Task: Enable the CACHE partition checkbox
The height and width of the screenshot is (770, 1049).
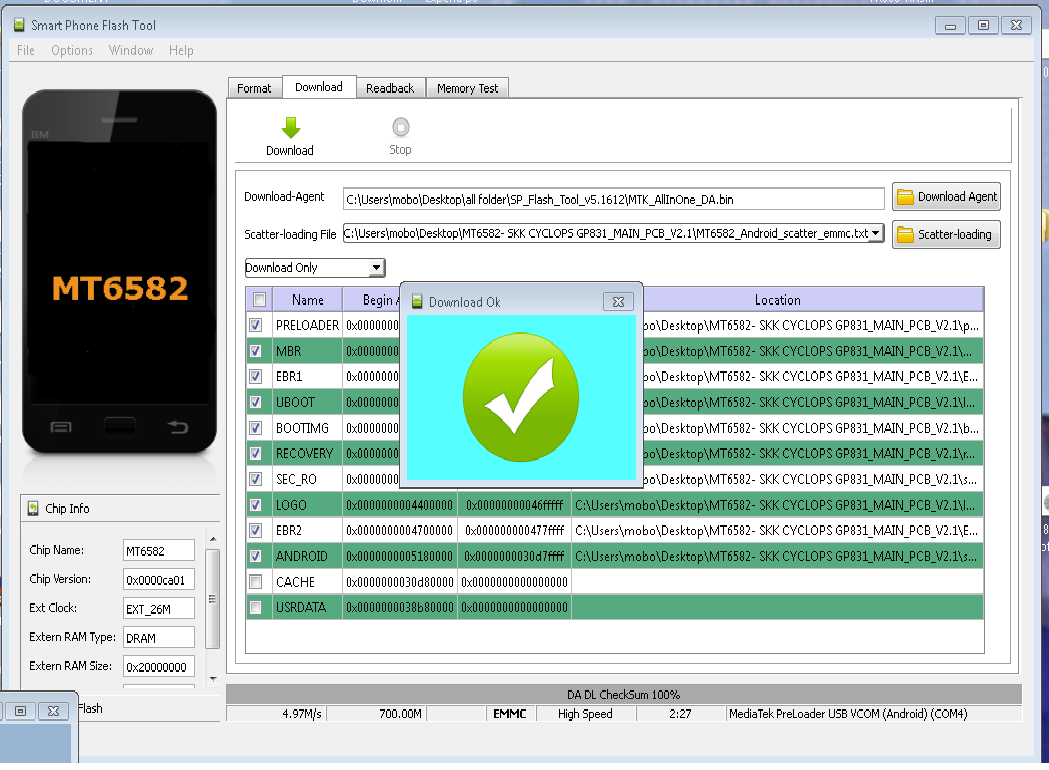Action: point(256,581)
